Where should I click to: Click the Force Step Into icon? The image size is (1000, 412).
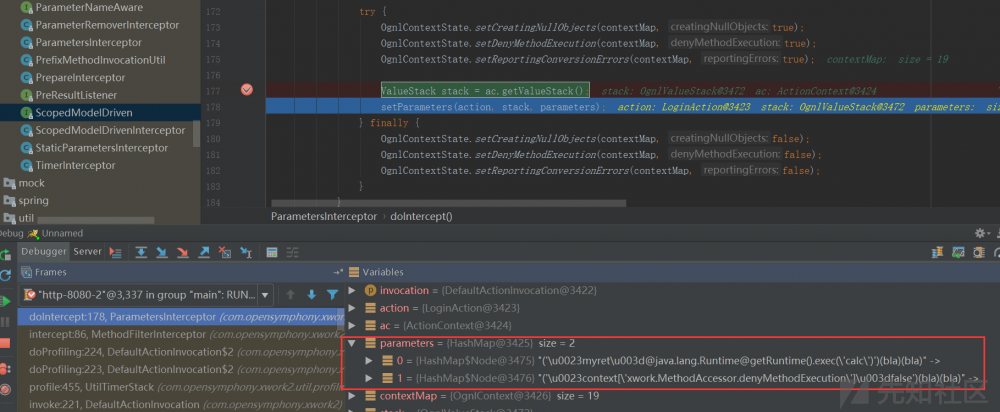tap(183, 252)
